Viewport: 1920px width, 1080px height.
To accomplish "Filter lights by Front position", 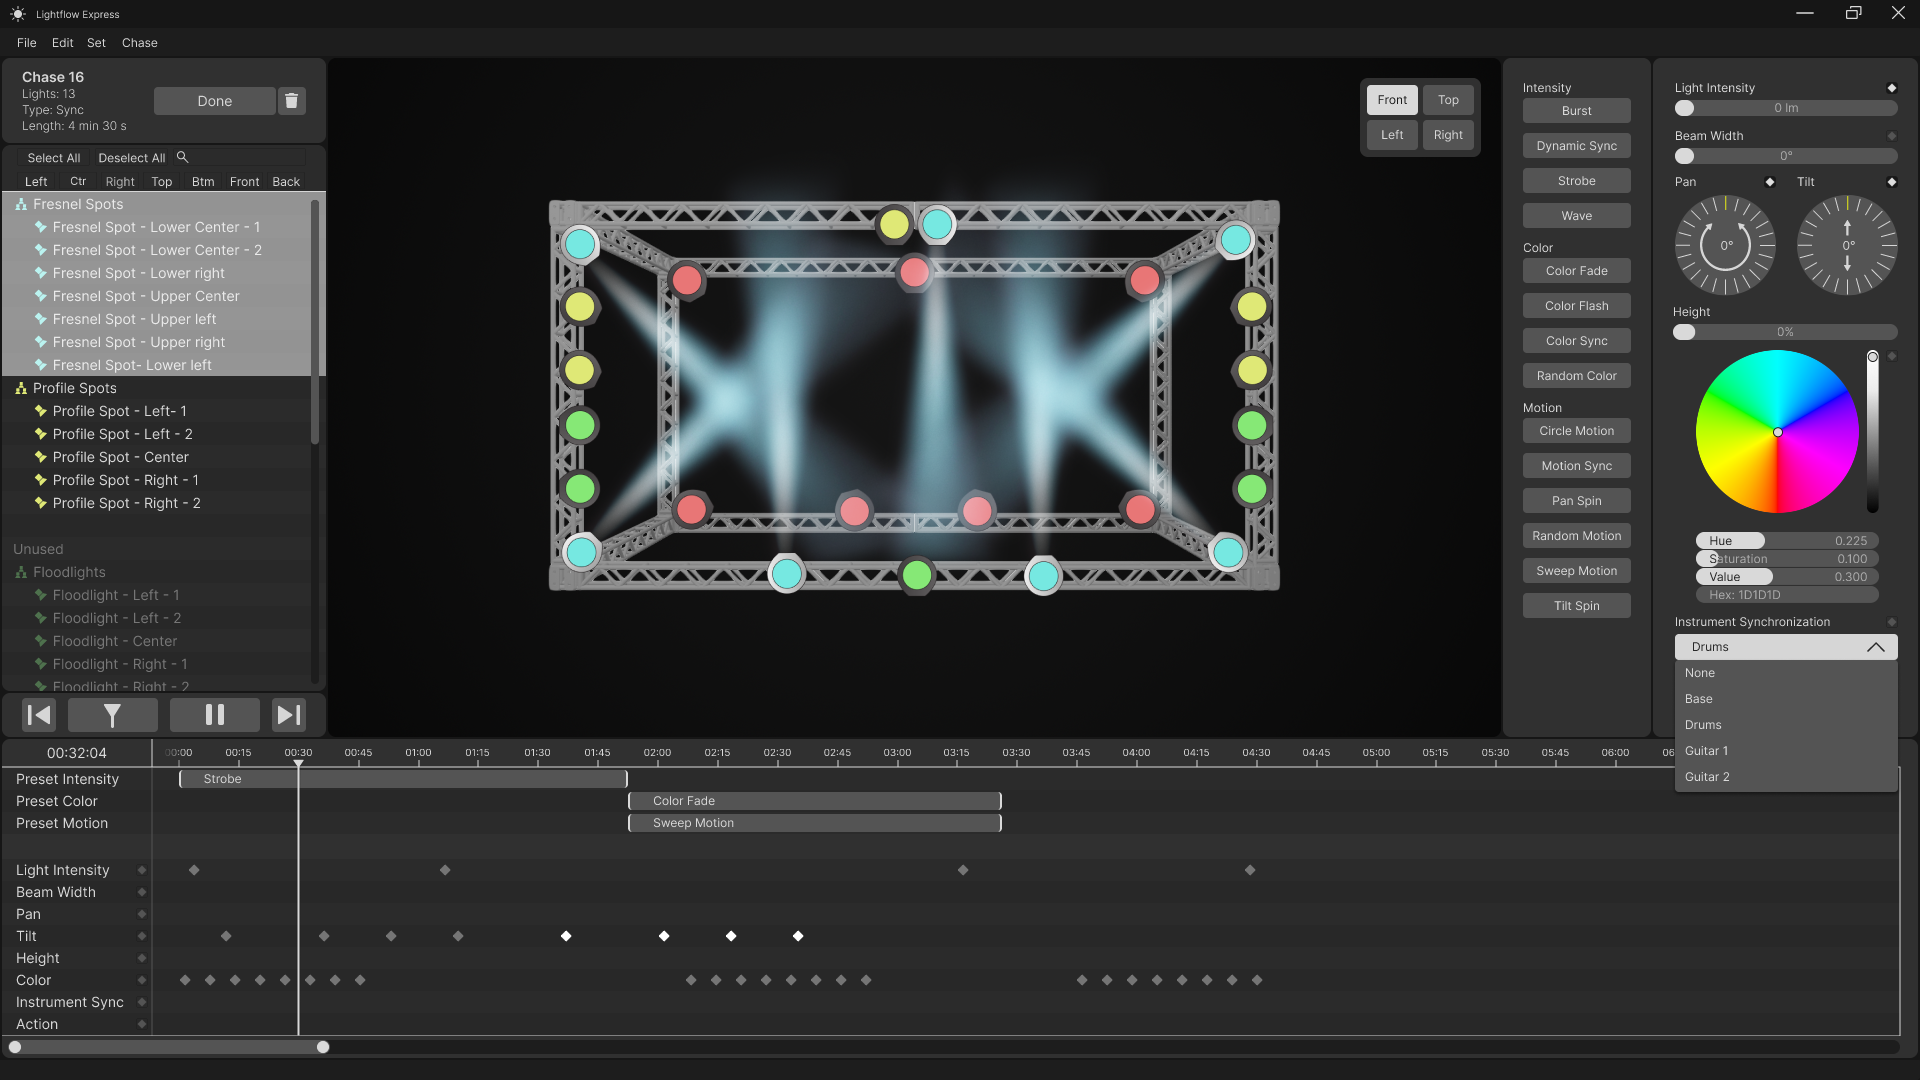I will (244, 182).
